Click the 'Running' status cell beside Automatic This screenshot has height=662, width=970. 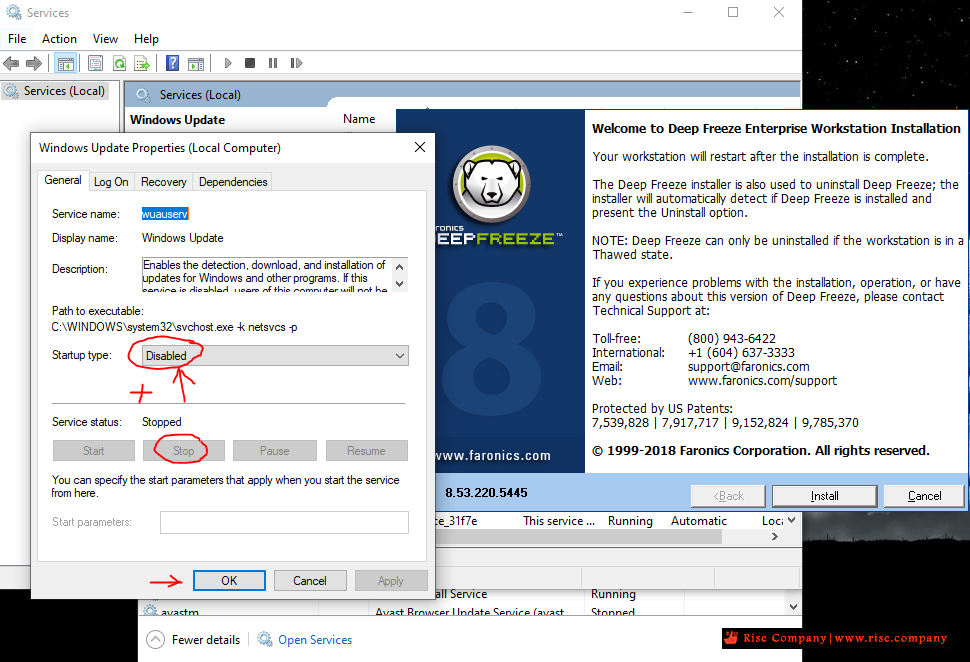[x=630, y=521]
